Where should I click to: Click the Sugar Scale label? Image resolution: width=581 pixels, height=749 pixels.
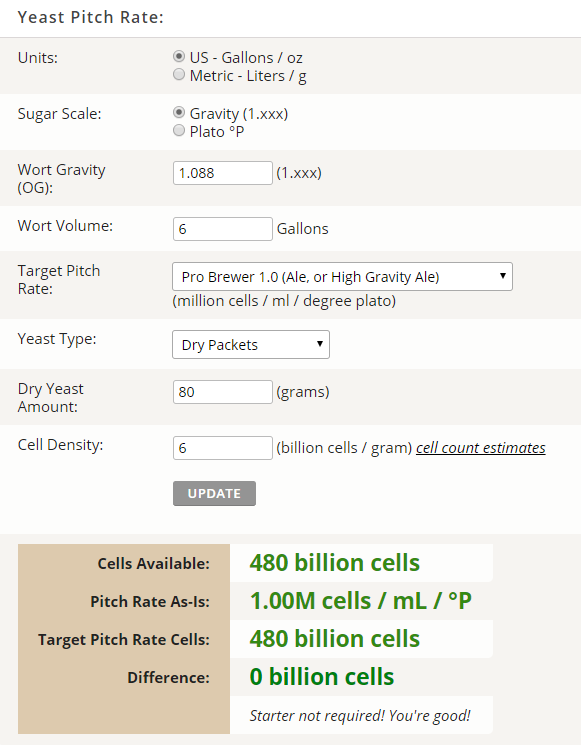(60, 114)
